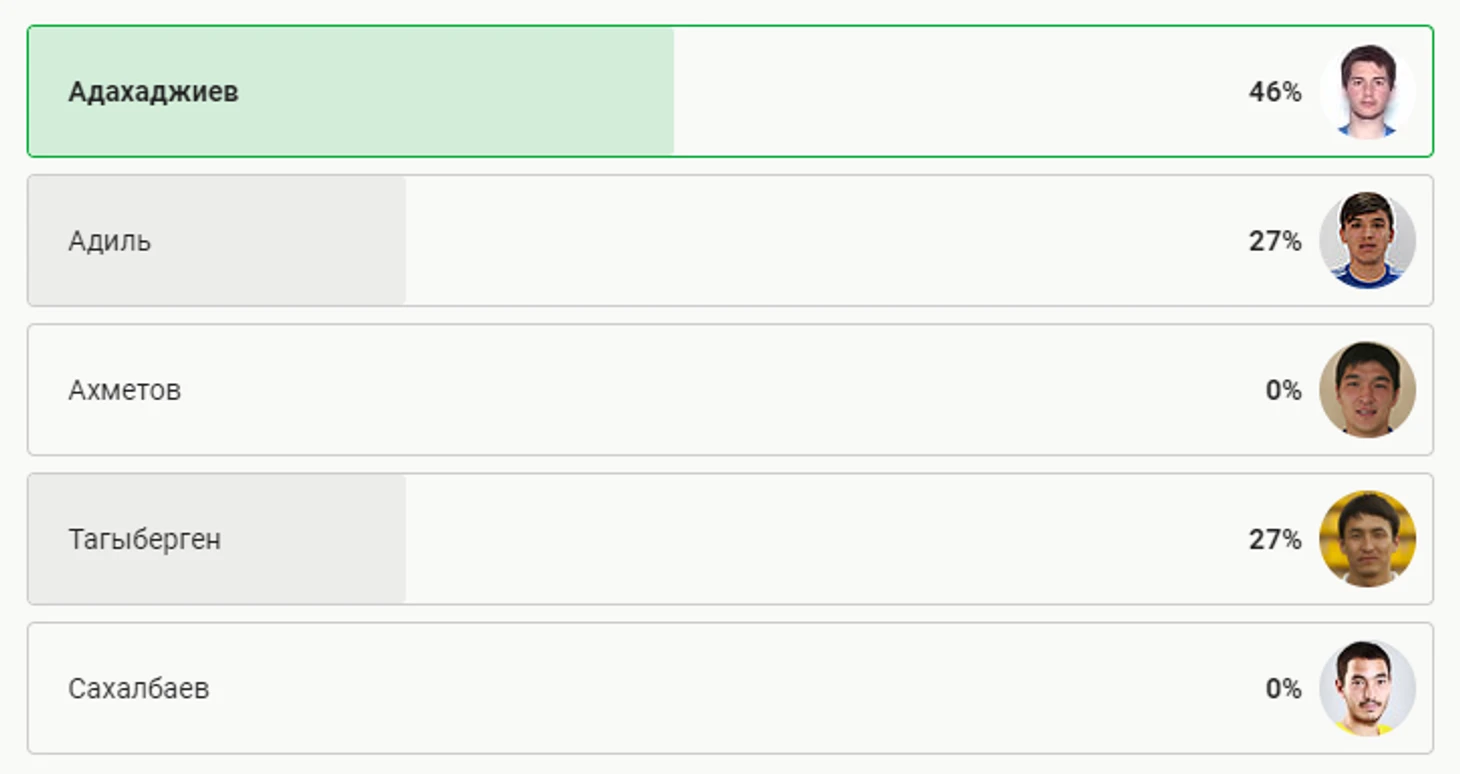Click the name text Сахалбаев
This screenshot has width=1460, height=774.
[139, 689]
